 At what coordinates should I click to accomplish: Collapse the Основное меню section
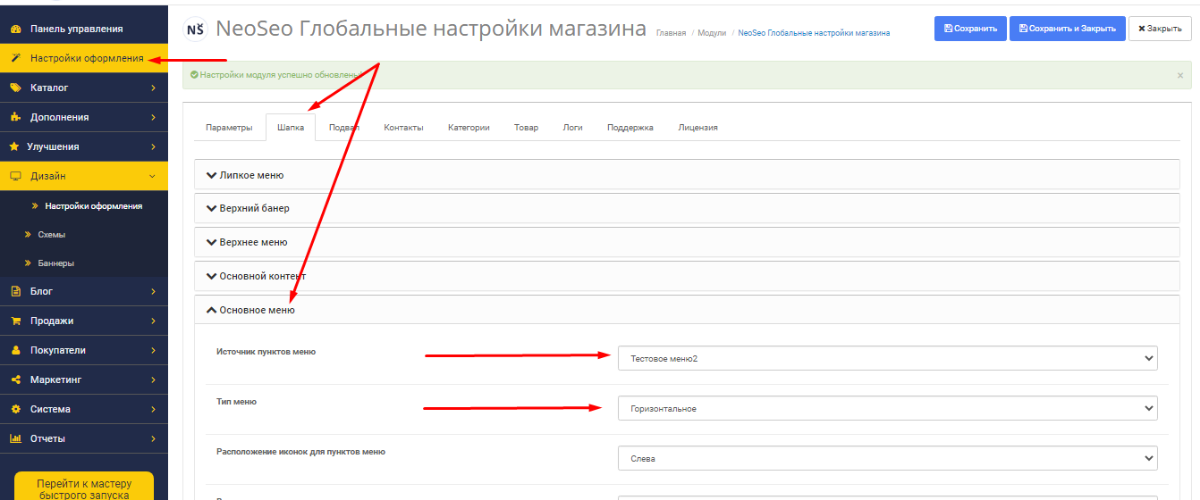[x=687, y=310]
